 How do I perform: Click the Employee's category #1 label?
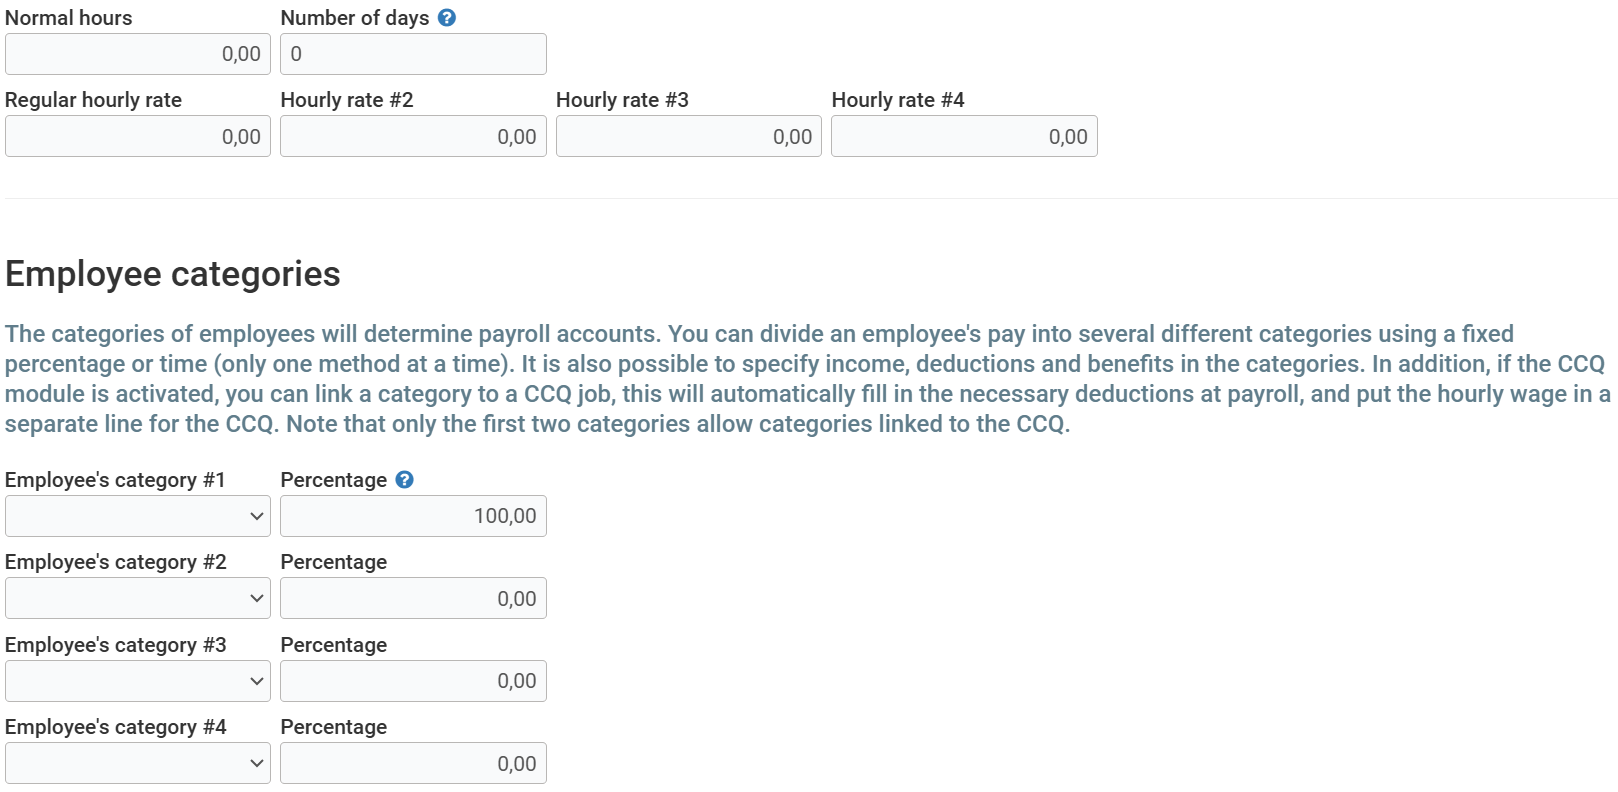pyautogui.click(x=115, y=480)
